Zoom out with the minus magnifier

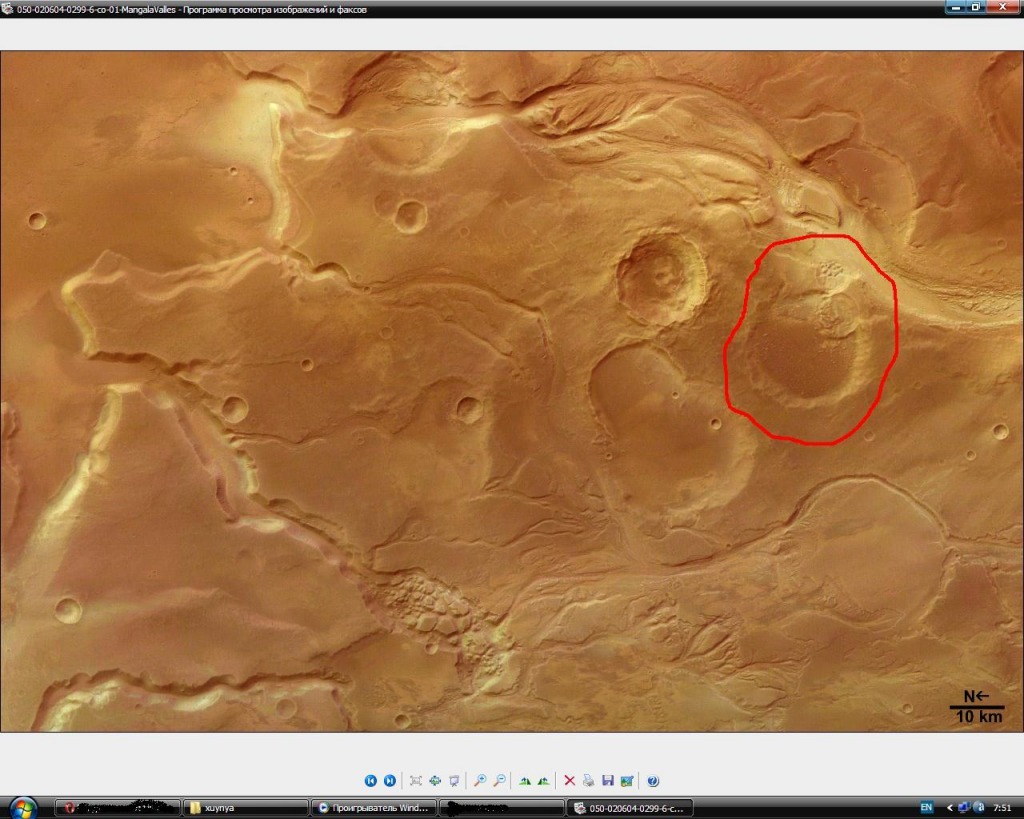[499, 780]
